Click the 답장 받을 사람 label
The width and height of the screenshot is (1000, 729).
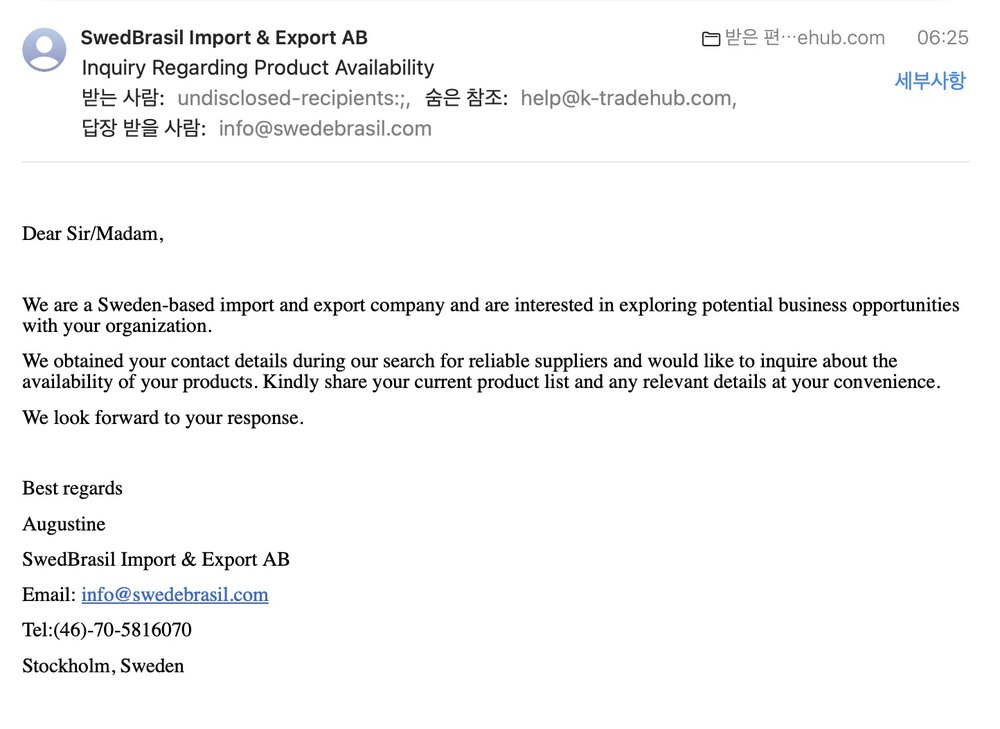coord(143,128)
